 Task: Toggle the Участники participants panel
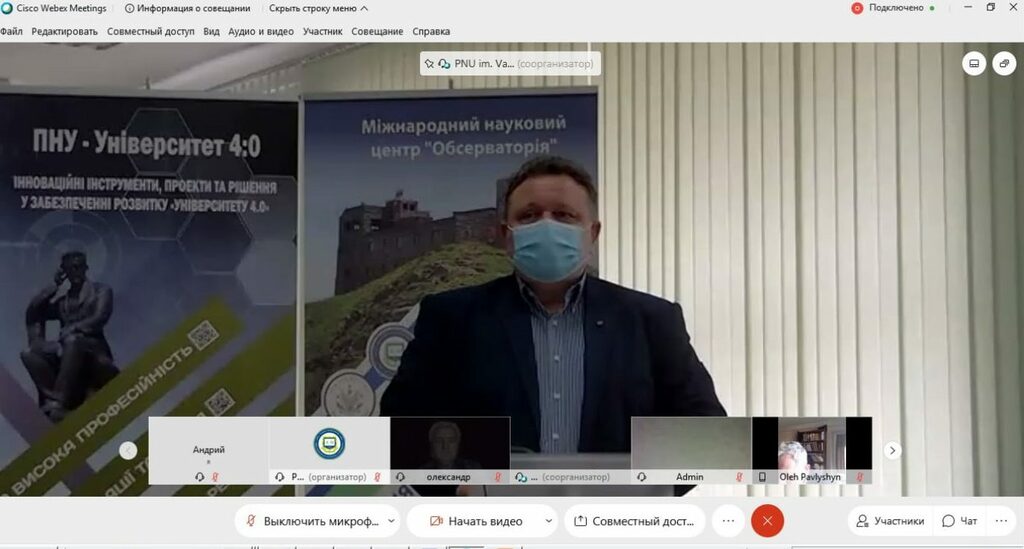pos(889,521)
